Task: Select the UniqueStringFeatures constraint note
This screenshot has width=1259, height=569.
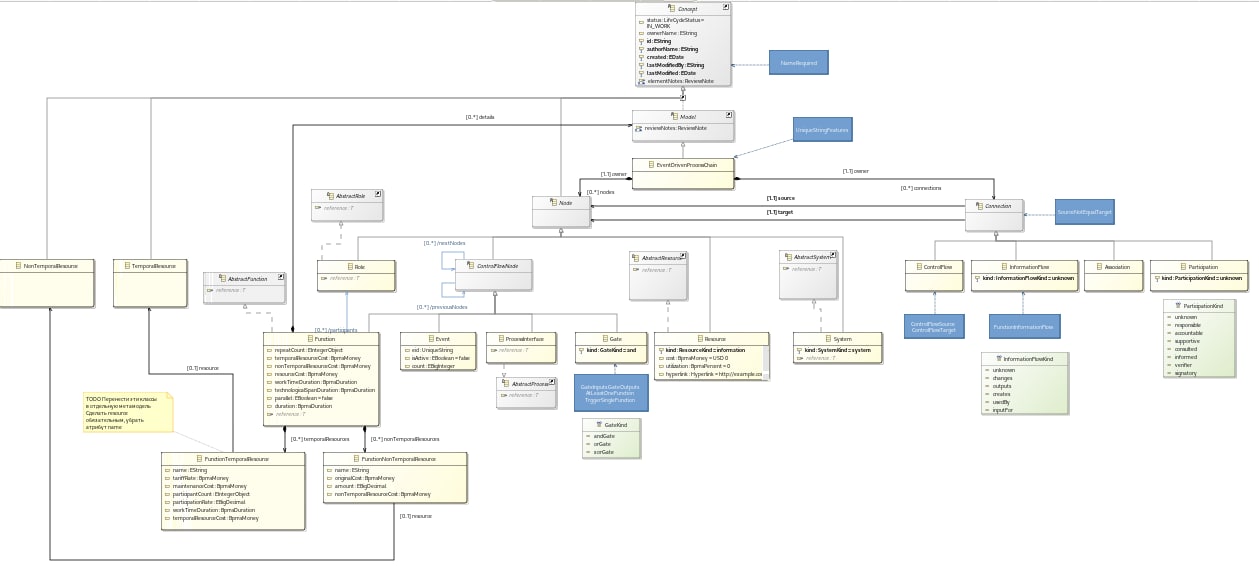Action: click(822, 131)
